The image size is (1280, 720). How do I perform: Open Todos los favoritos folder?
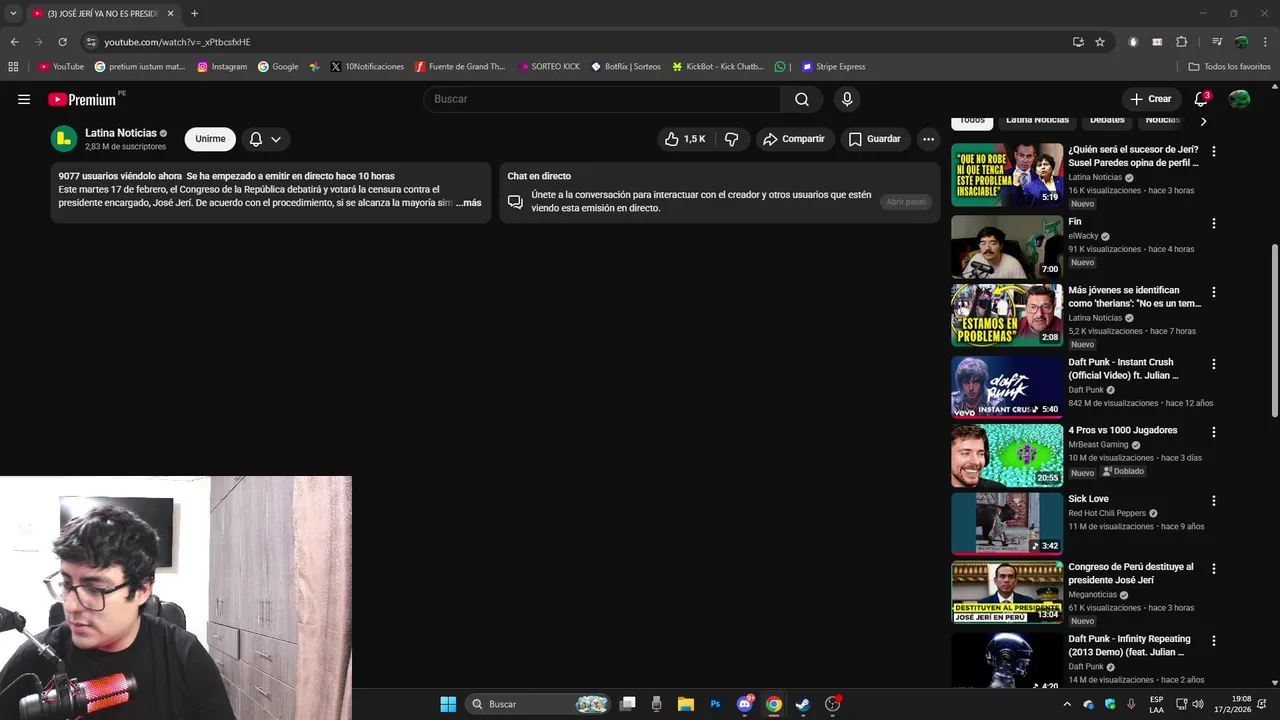[x=1229, y=67]
